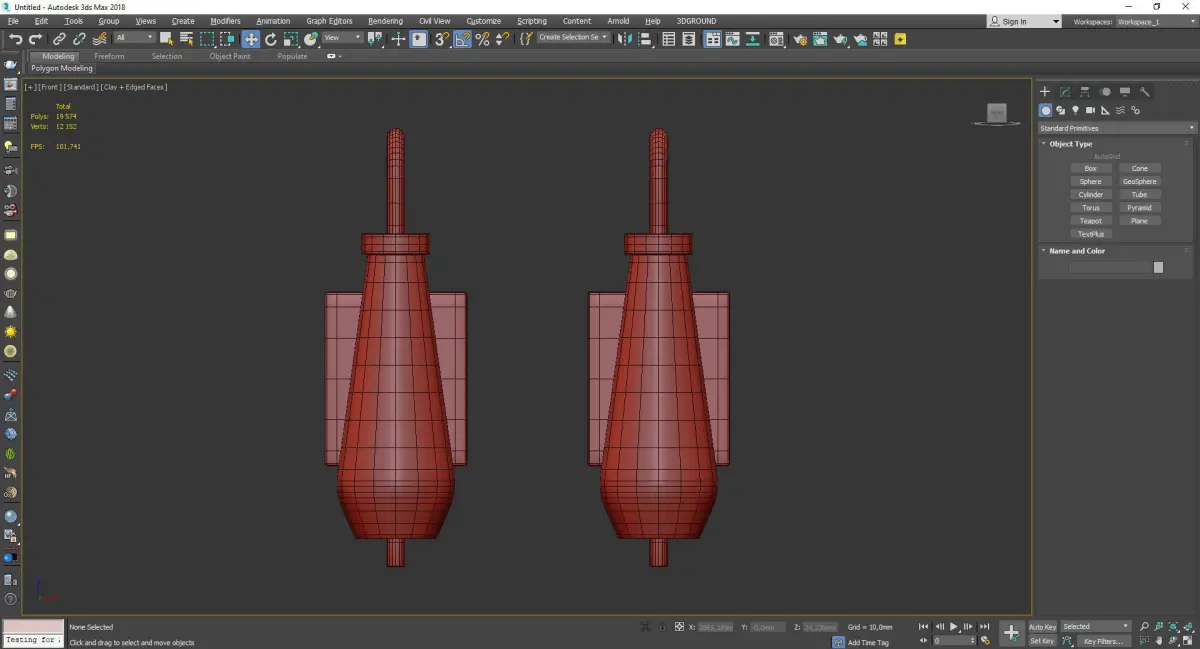
Task: Open Select by Name dialog icon
Action: (x=186, y=39)
